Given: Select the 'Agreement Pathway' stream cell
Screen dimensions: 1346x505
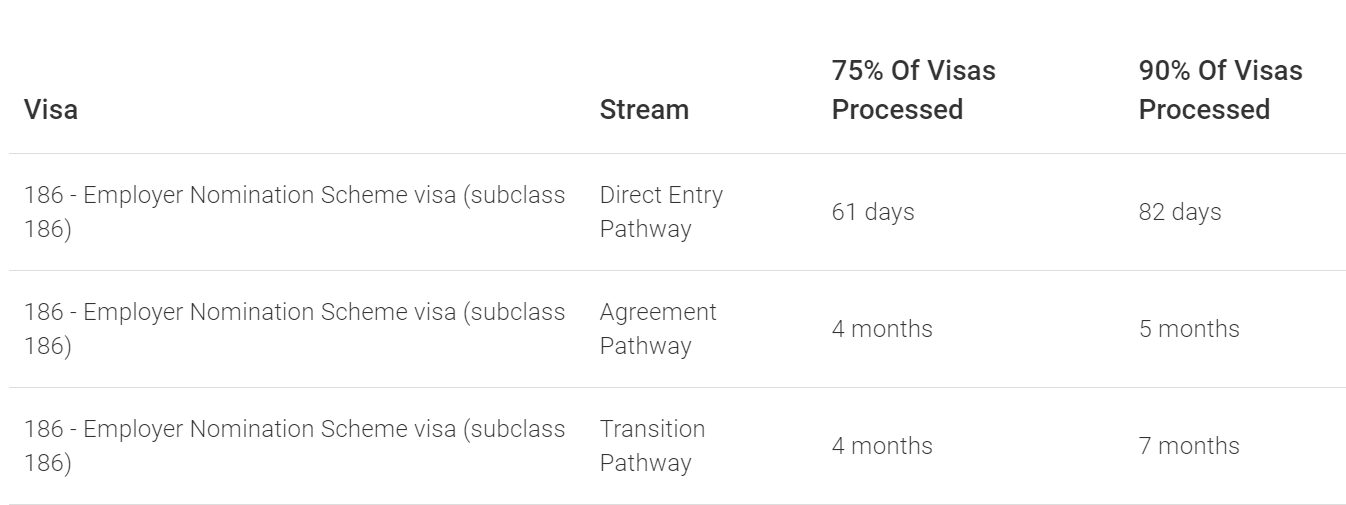Looking at the screenshot, I should pos(658,329).
